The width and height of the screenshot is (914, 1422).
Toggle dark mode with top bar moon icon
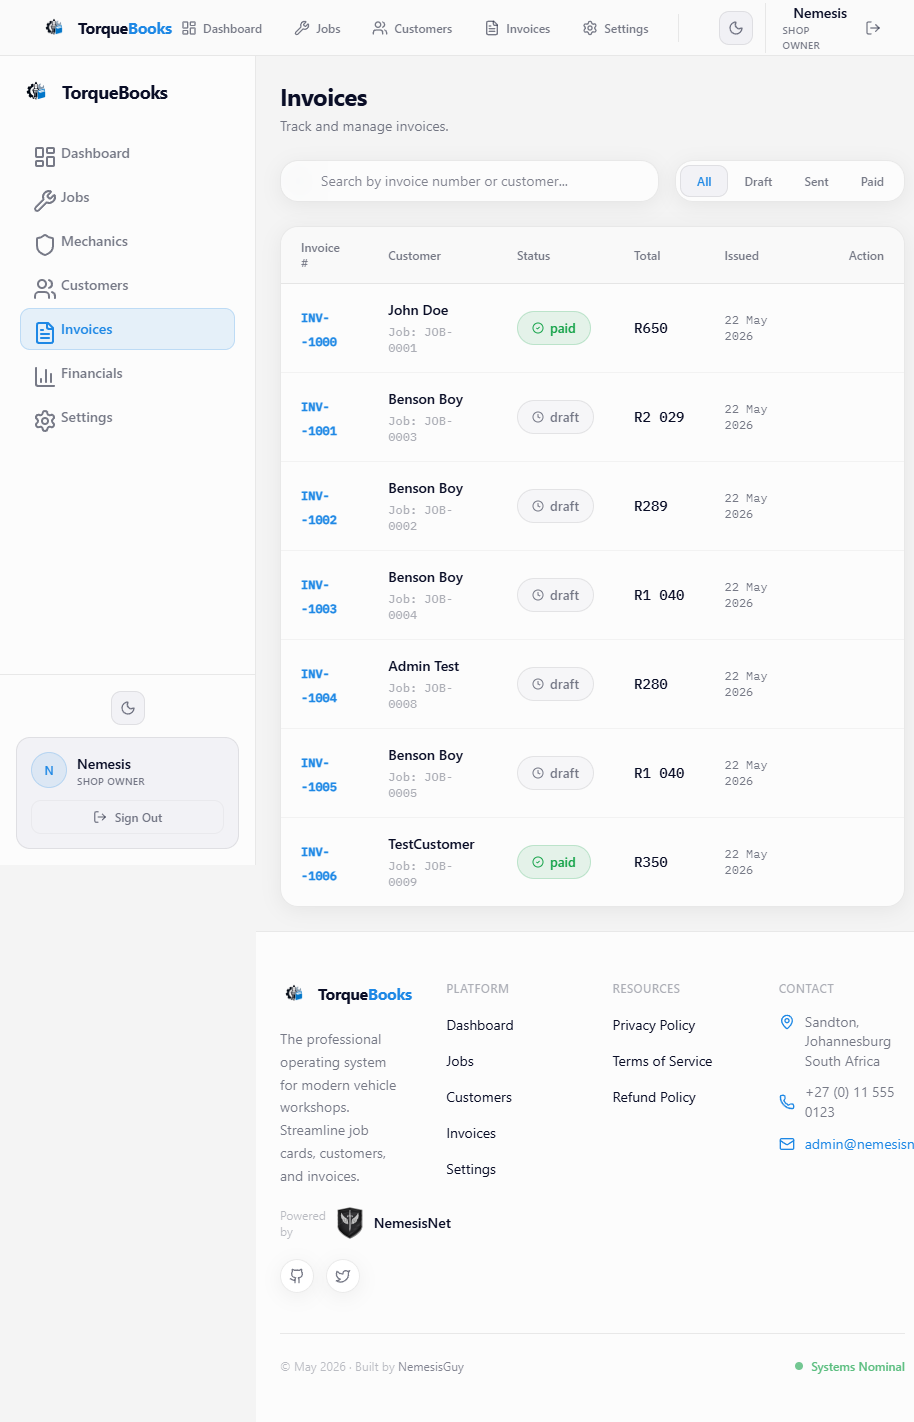pyautogui.click(x=736, y=28)
